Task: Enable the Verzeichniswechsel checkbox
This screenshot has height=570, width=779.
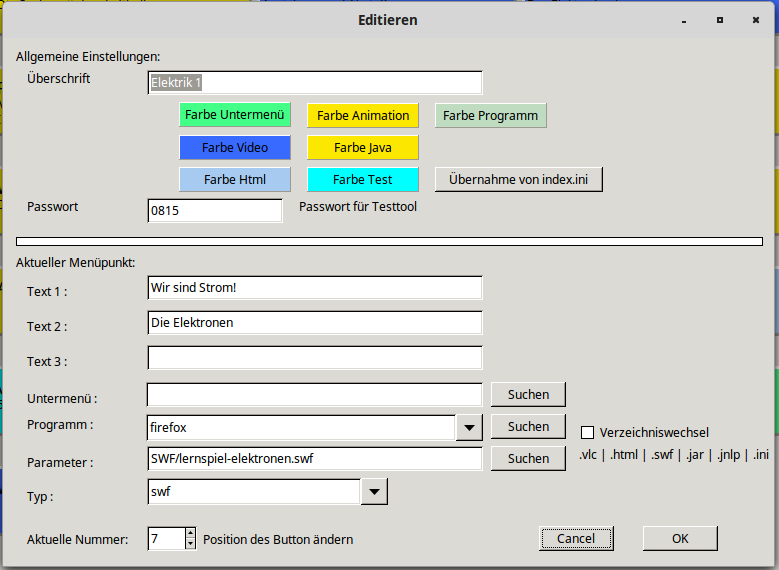Action: [588, 432]
